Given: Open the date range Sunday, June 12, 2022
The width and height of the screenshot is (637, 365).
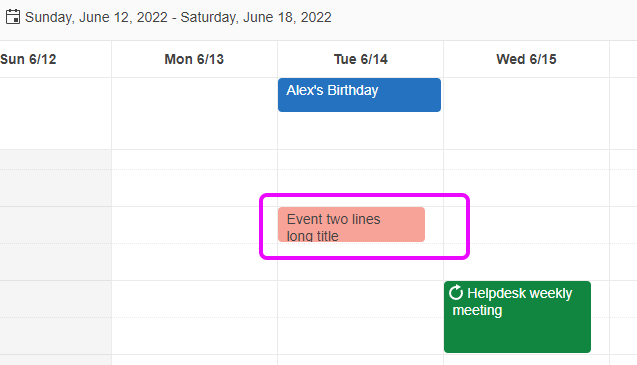Looking at the screenshot, I should point(178,17).
